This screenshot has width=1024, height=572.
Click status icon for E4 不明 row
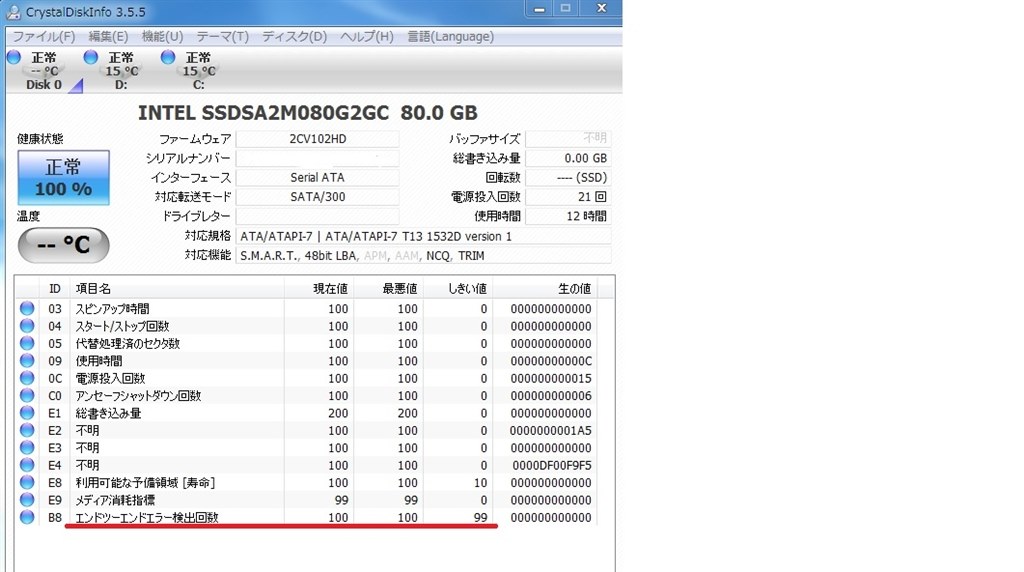coord(27,465)
